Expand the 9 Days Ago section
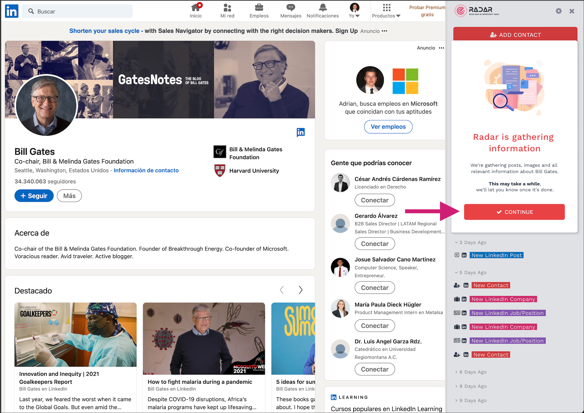Screen dimensions: 584x413 (x=471, y=400)
